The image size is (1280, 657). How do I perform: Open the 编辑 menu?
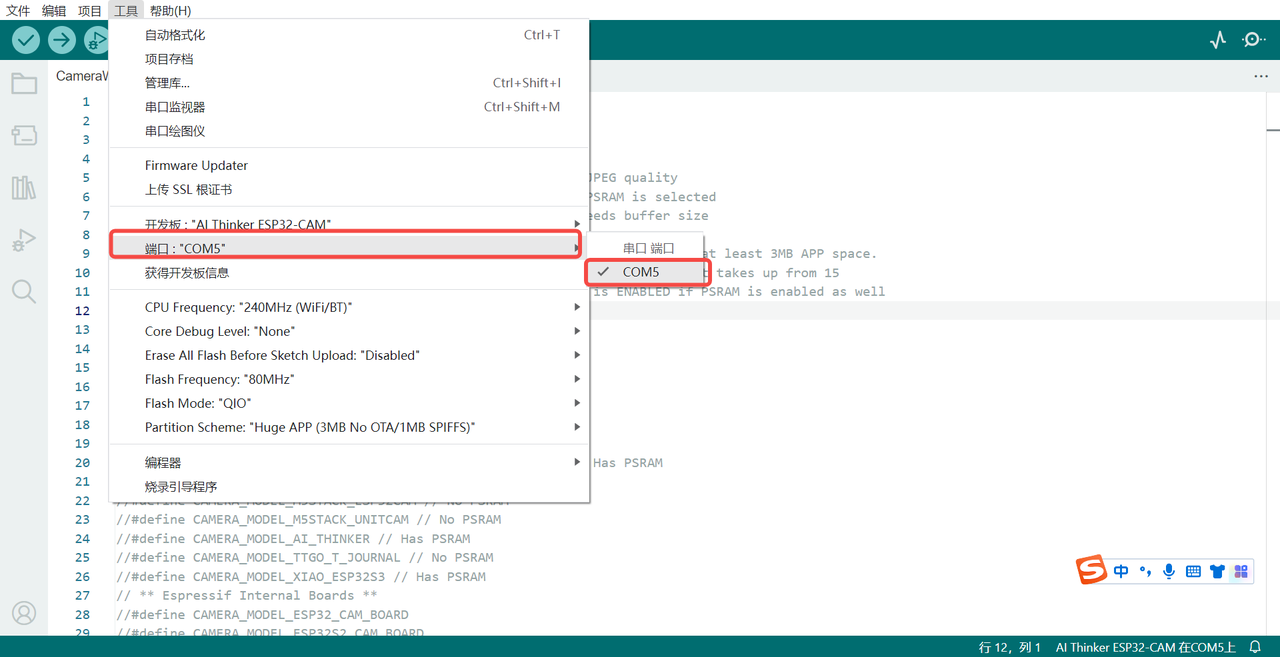pyautogui.click(x=54, y=11)
